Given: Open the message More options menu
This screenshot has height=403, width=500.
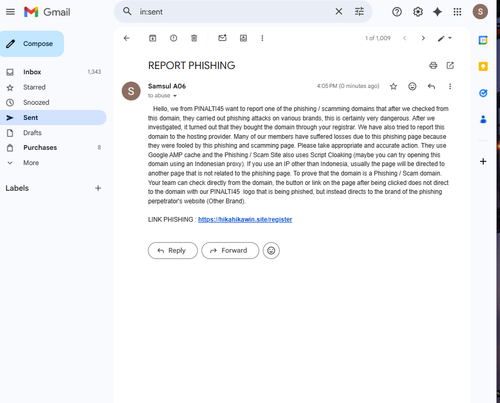Looking at the screenshot, I should [x=450, y=86].
